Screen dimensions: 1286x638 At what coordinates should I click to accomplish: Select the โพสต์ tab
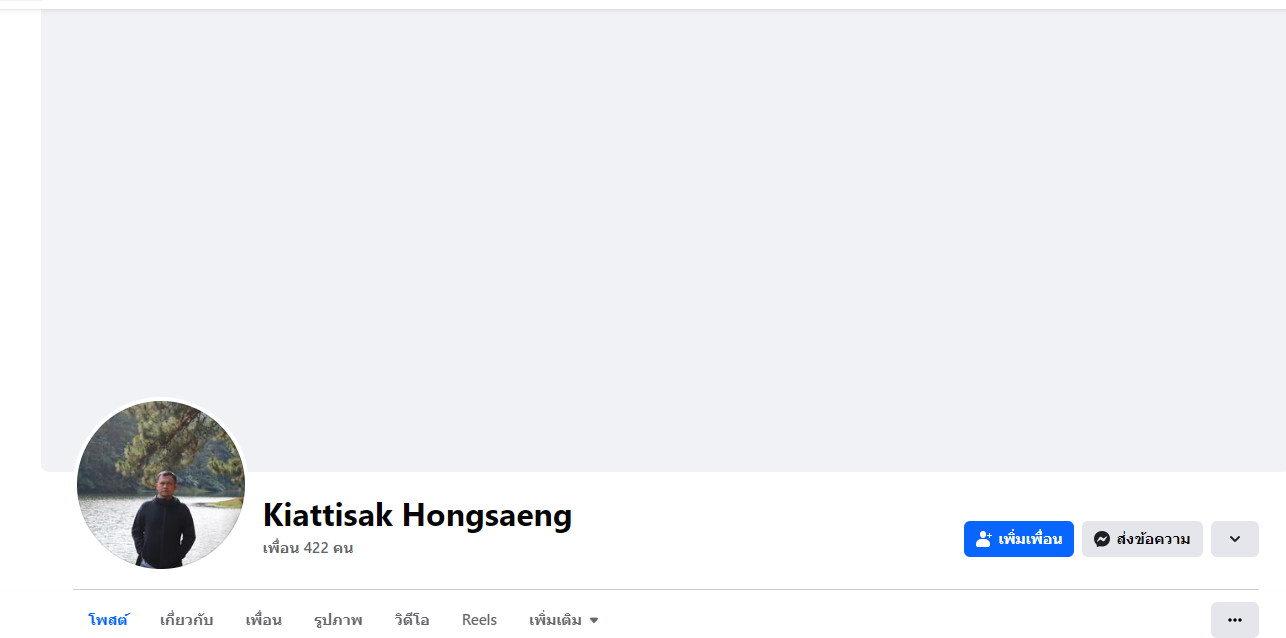pyautogui.click(x=108, y=620)
